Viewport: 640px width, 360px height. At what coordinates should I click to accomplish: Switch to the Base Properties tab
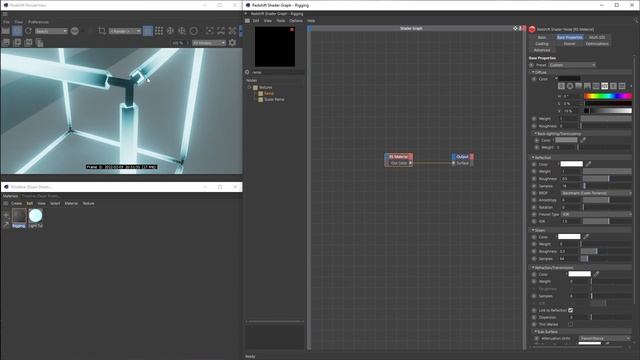click(x=570, y=37)
